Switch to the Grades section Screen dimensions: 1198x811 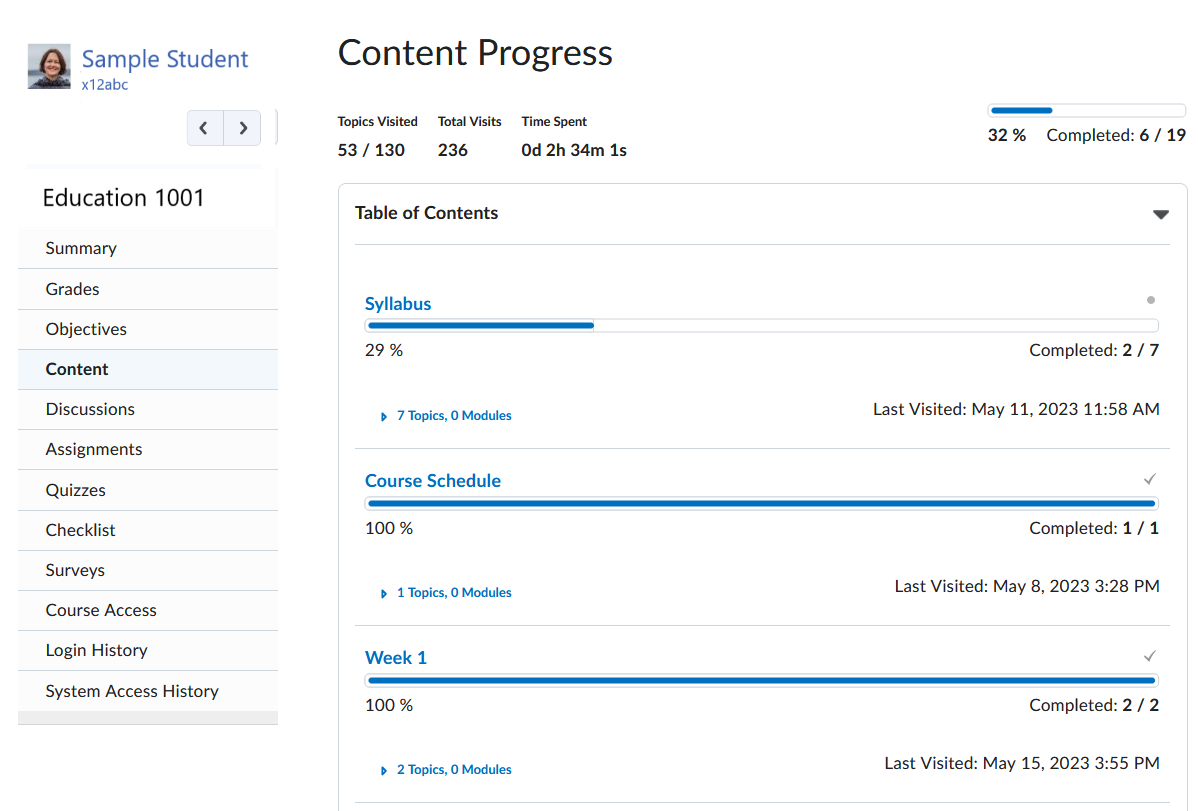[71, 288]
